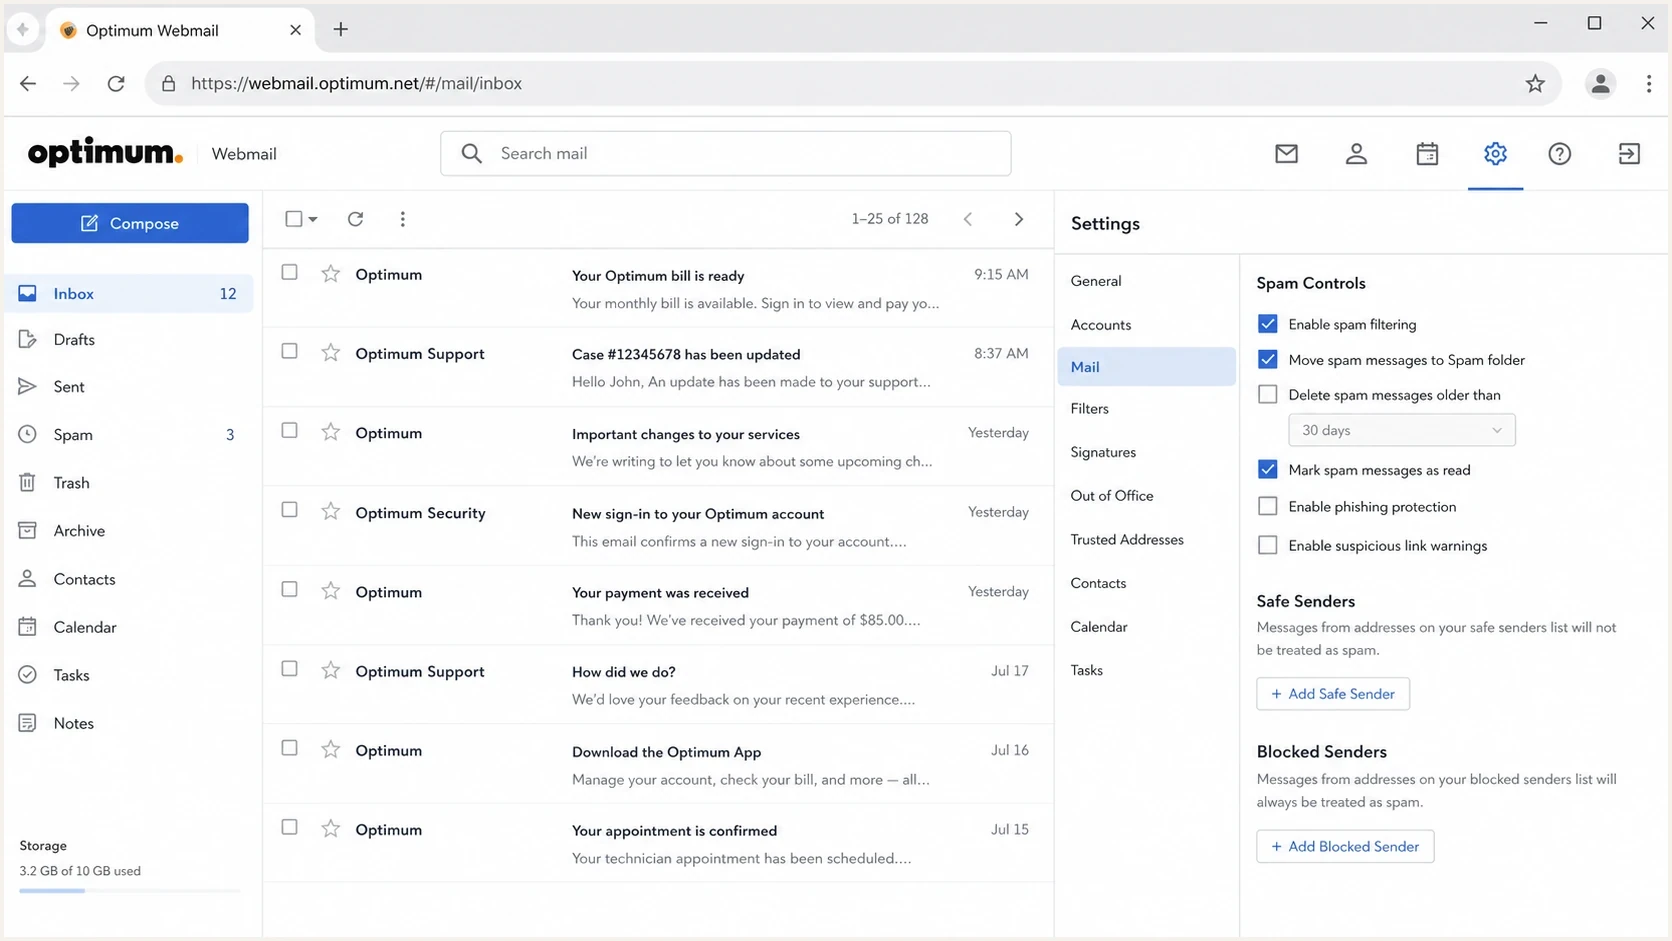Open the settings gear icon
The image size is (1672, 941).
point(1495,153)
